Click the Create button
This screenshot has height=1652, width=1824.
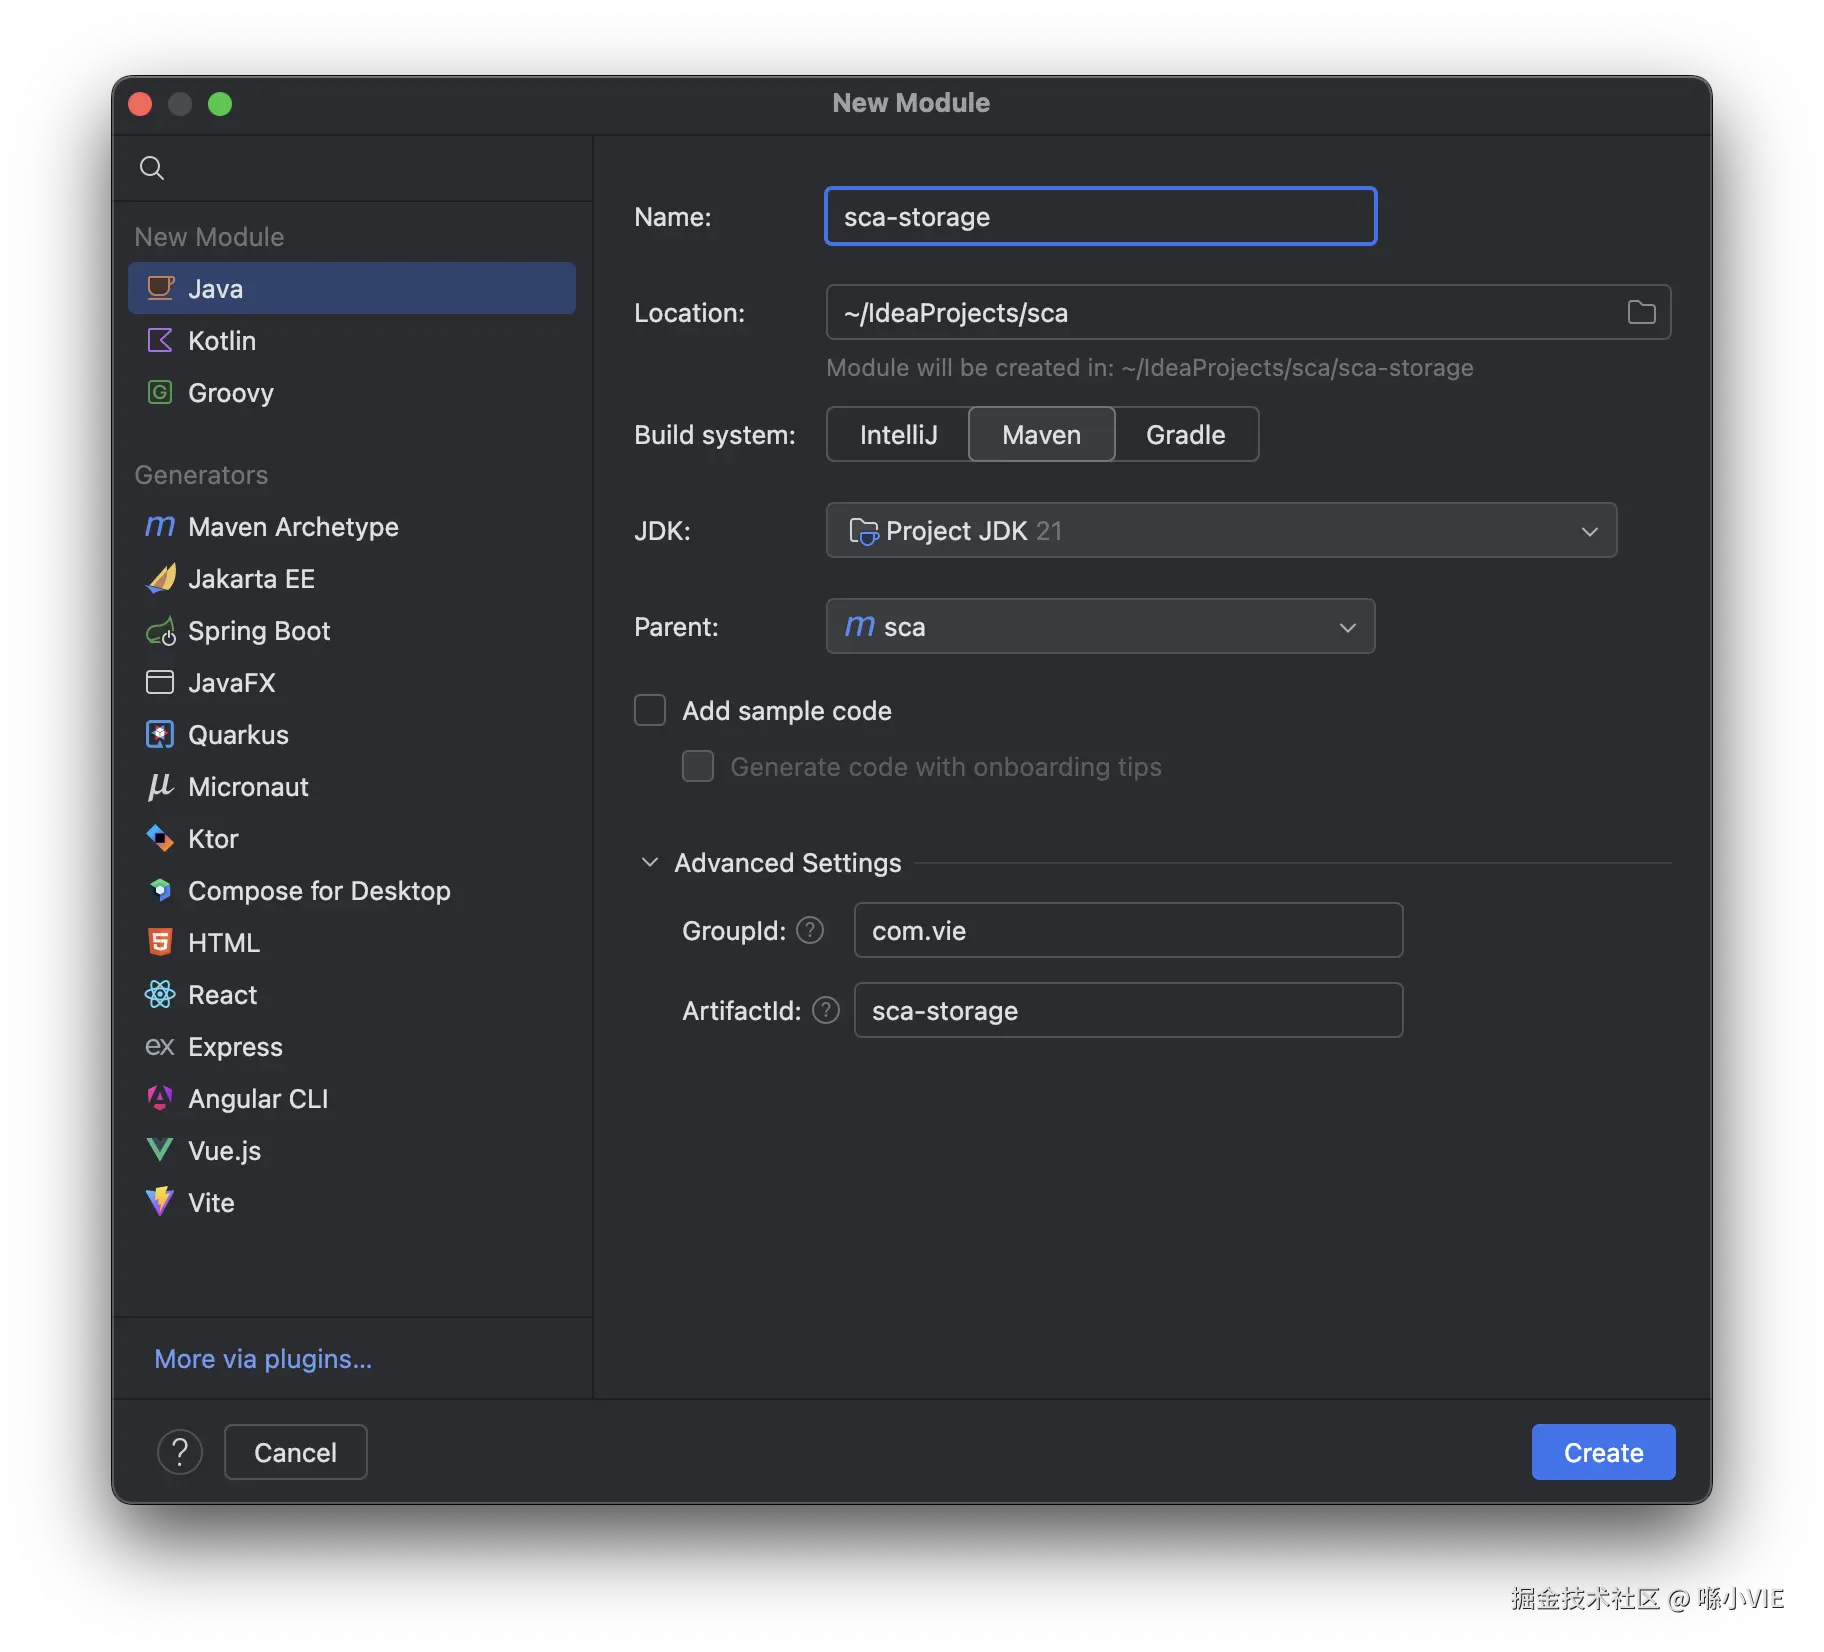1603,1452
